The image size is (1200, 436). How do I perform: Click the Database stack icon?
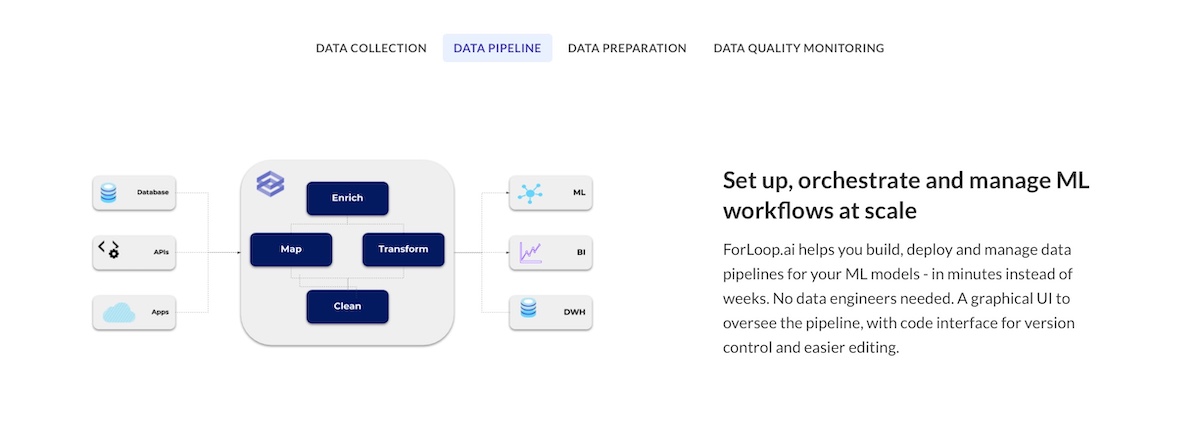108,192
